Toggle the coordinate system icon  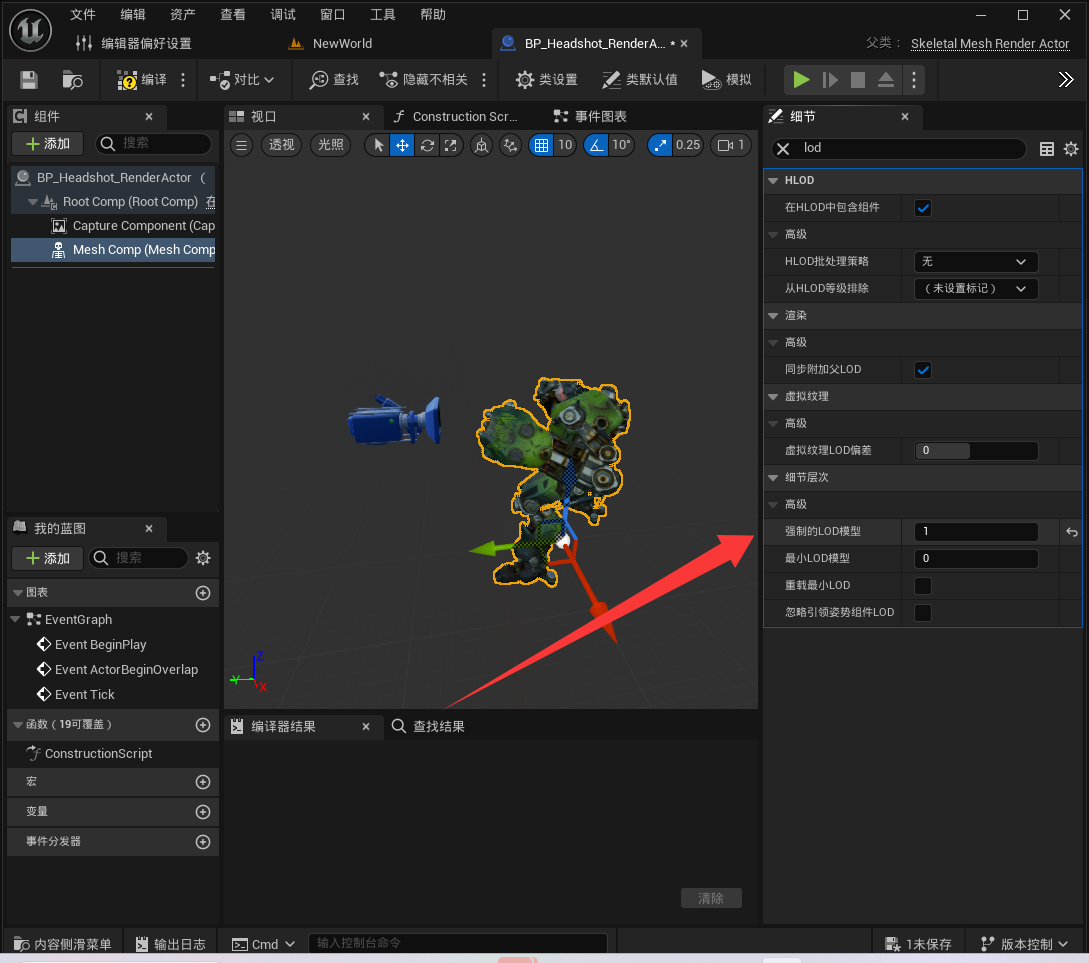(481, 145)
